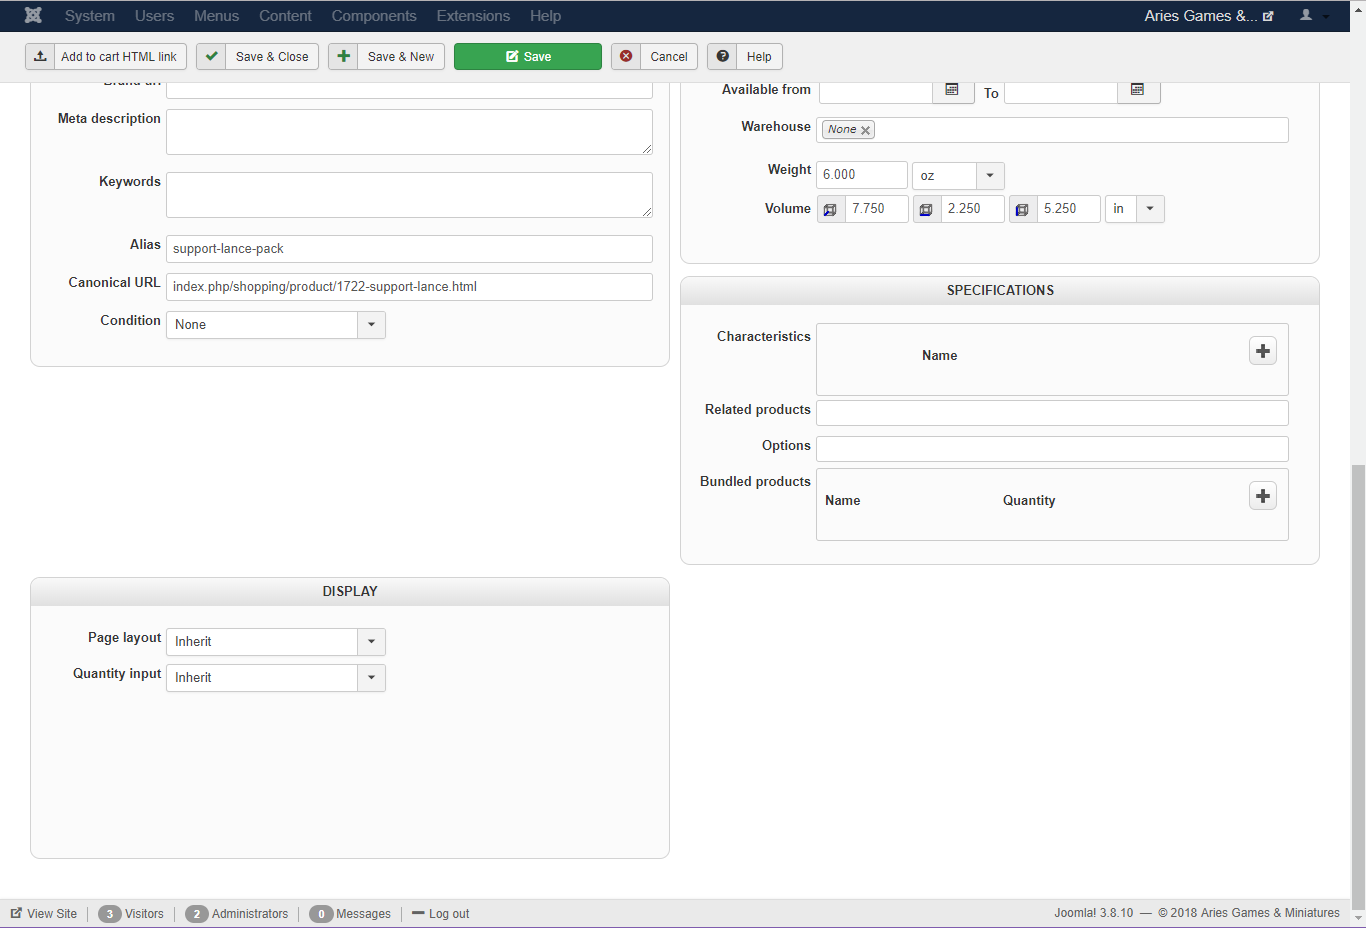Click the Visitors label in status bar
Image resolution: width=1366 pixels, height=928 pixels.
coord(144,914)
